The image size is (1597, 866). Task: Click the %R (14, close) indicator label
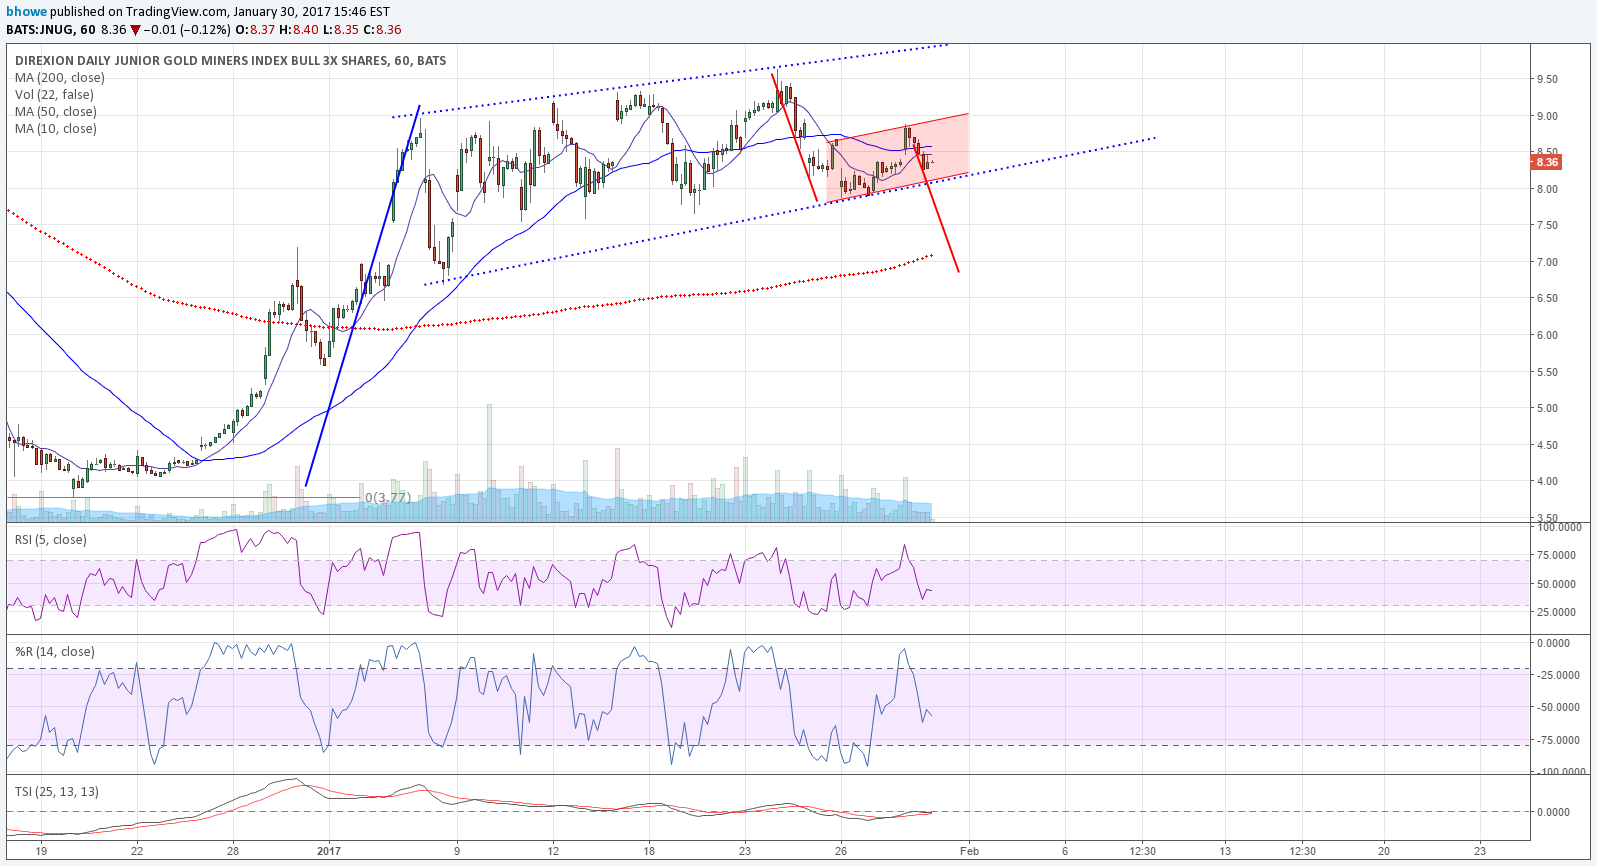click(54, 652)
